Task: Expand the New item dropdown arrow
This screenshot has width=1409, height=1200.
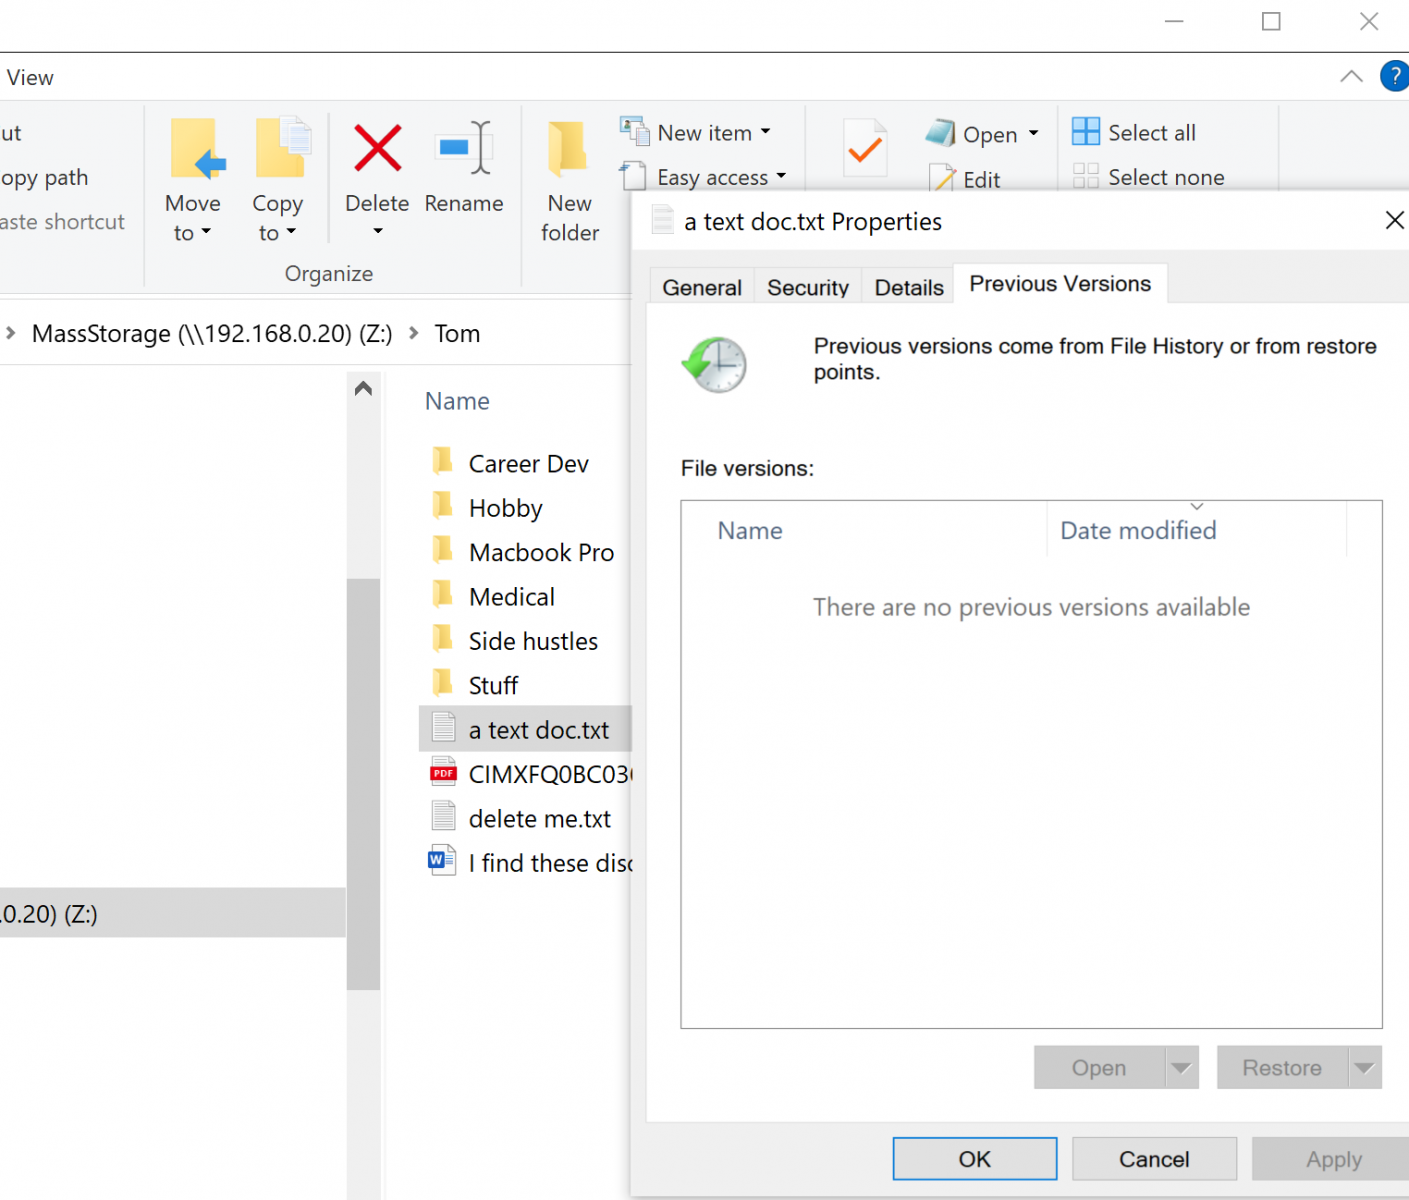Action: tap(766, 132)
